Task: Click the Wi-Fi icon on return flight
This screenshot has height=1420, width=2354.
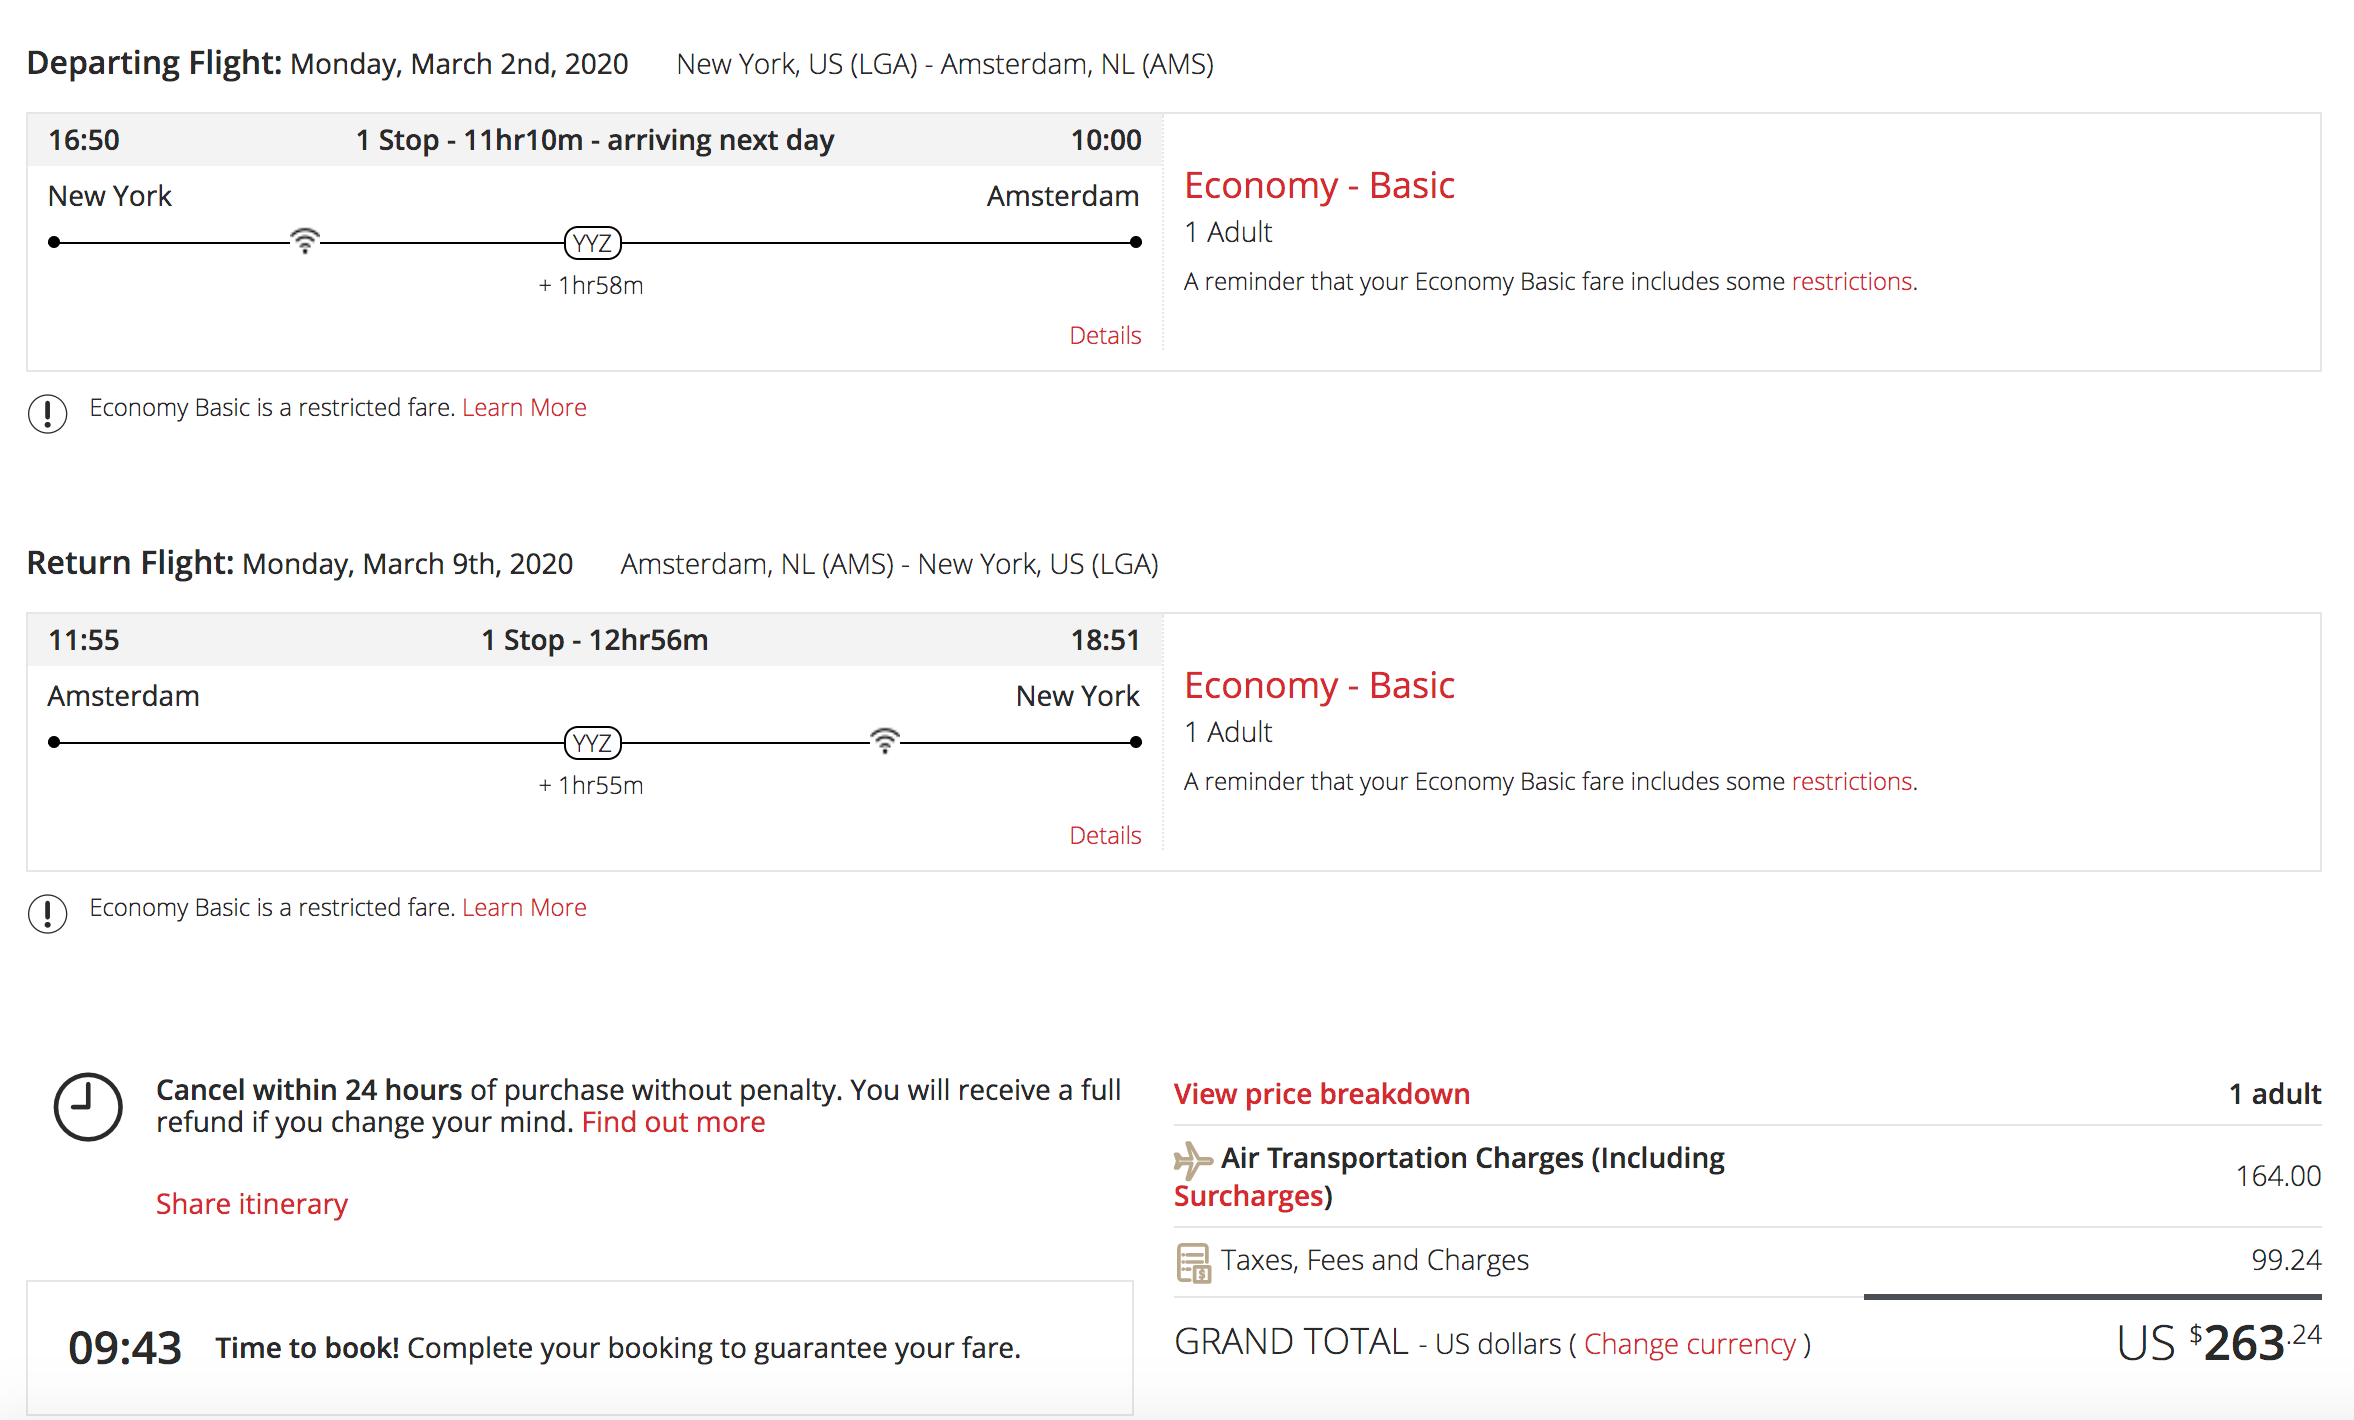Action: click(x=884, y=740)
